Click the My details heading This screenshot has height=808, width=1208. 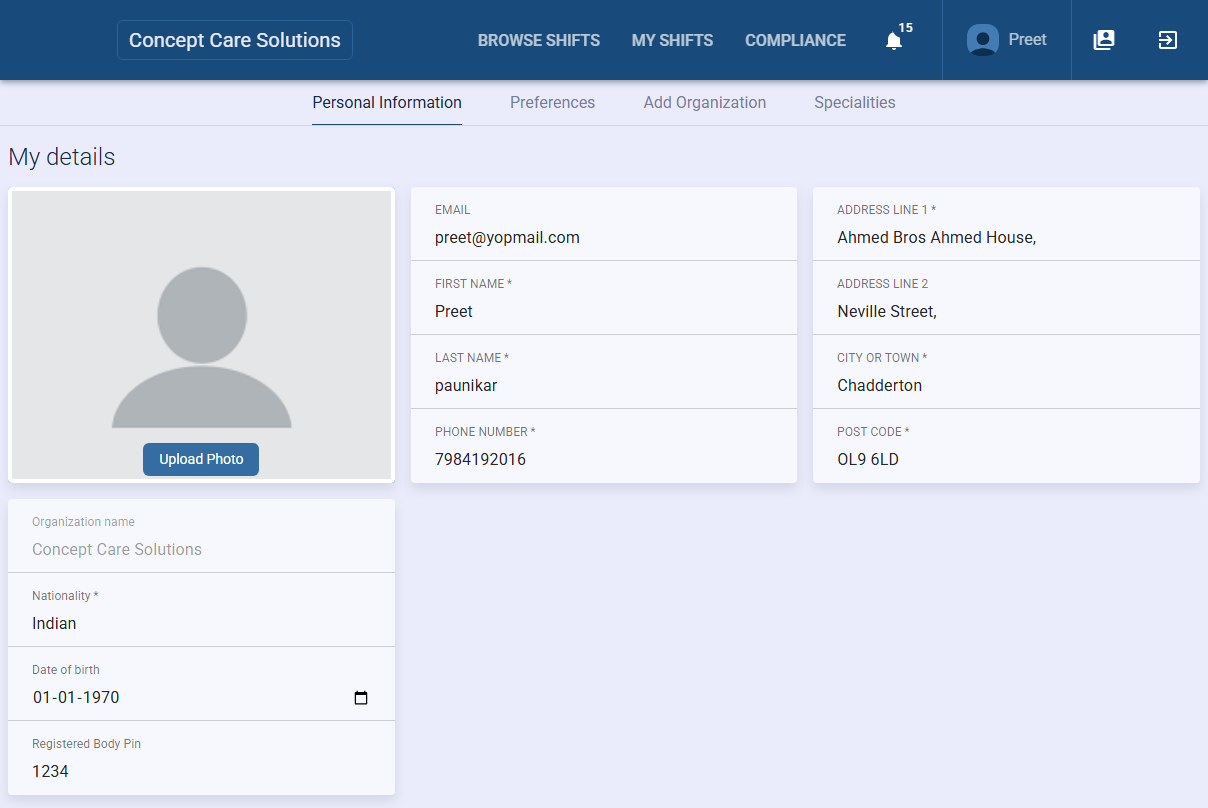(x=62, y=157)
